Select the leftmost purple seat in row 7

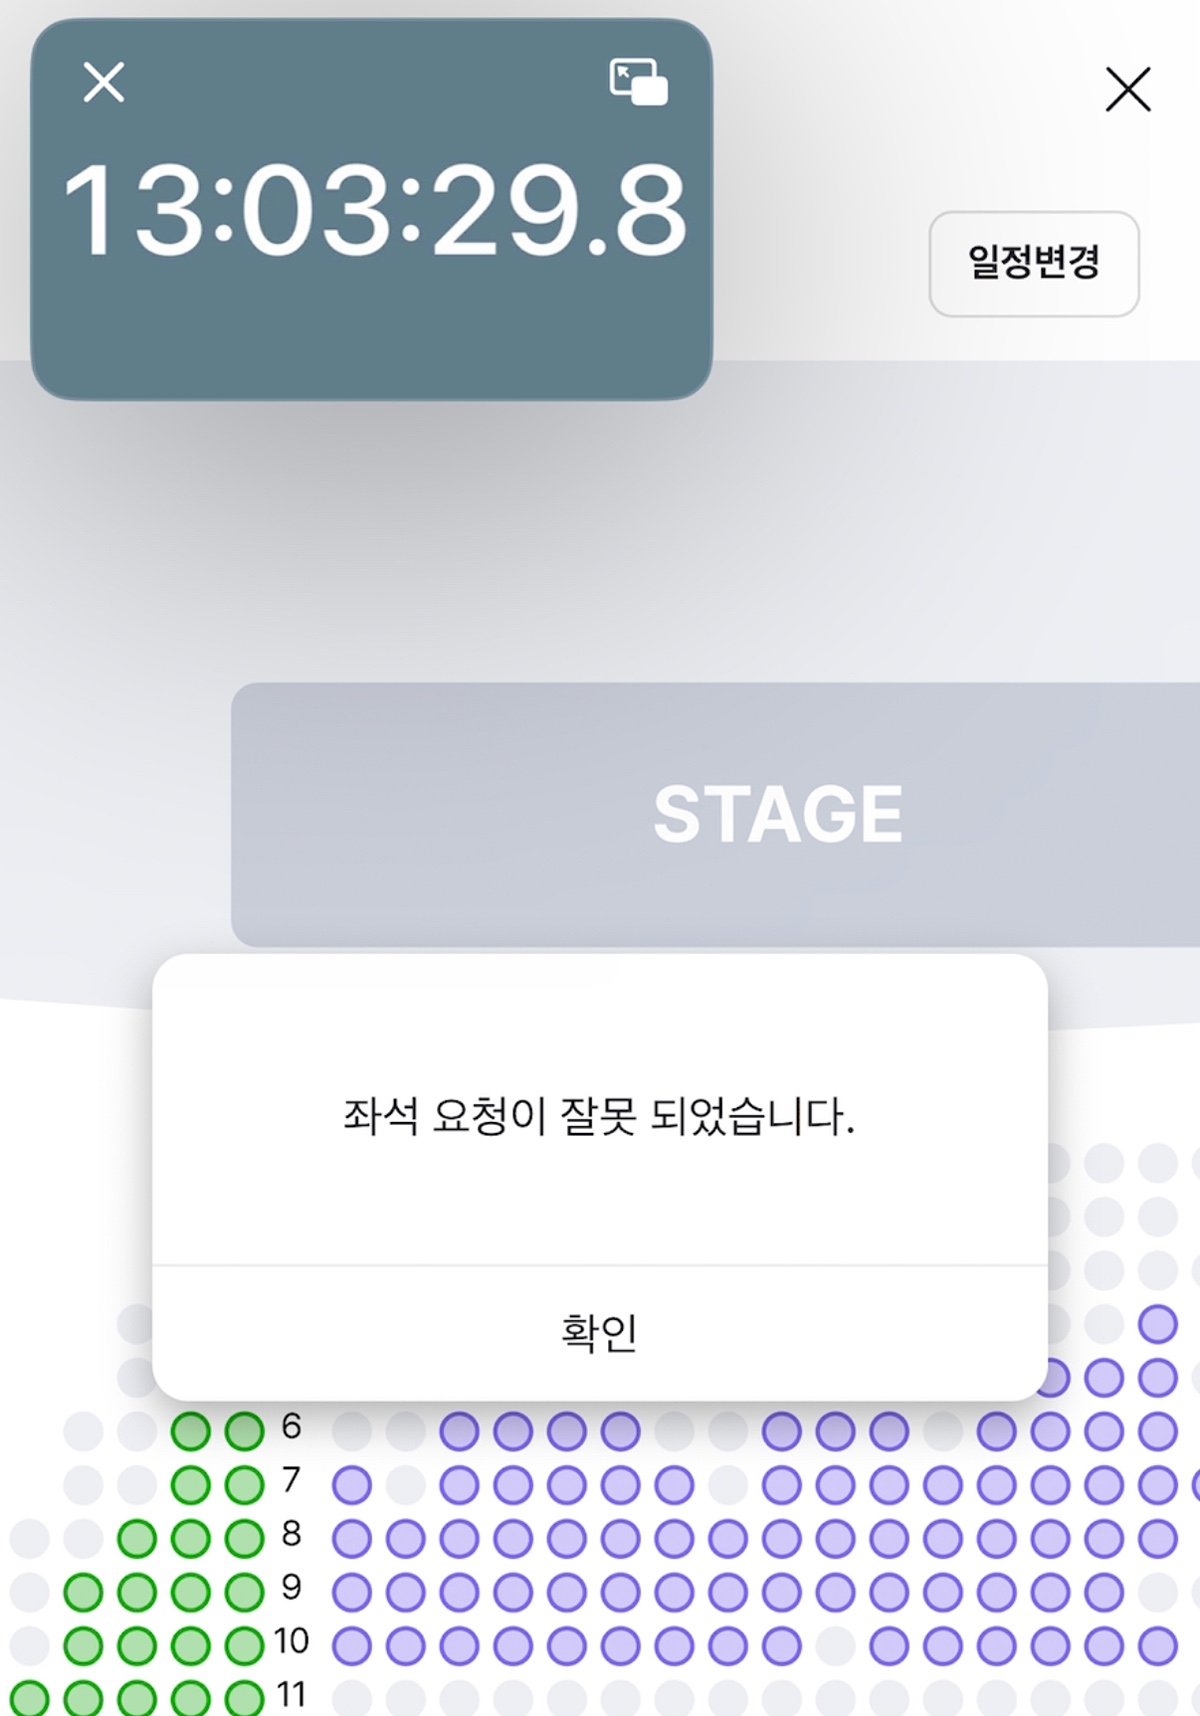pos(351,1485)
